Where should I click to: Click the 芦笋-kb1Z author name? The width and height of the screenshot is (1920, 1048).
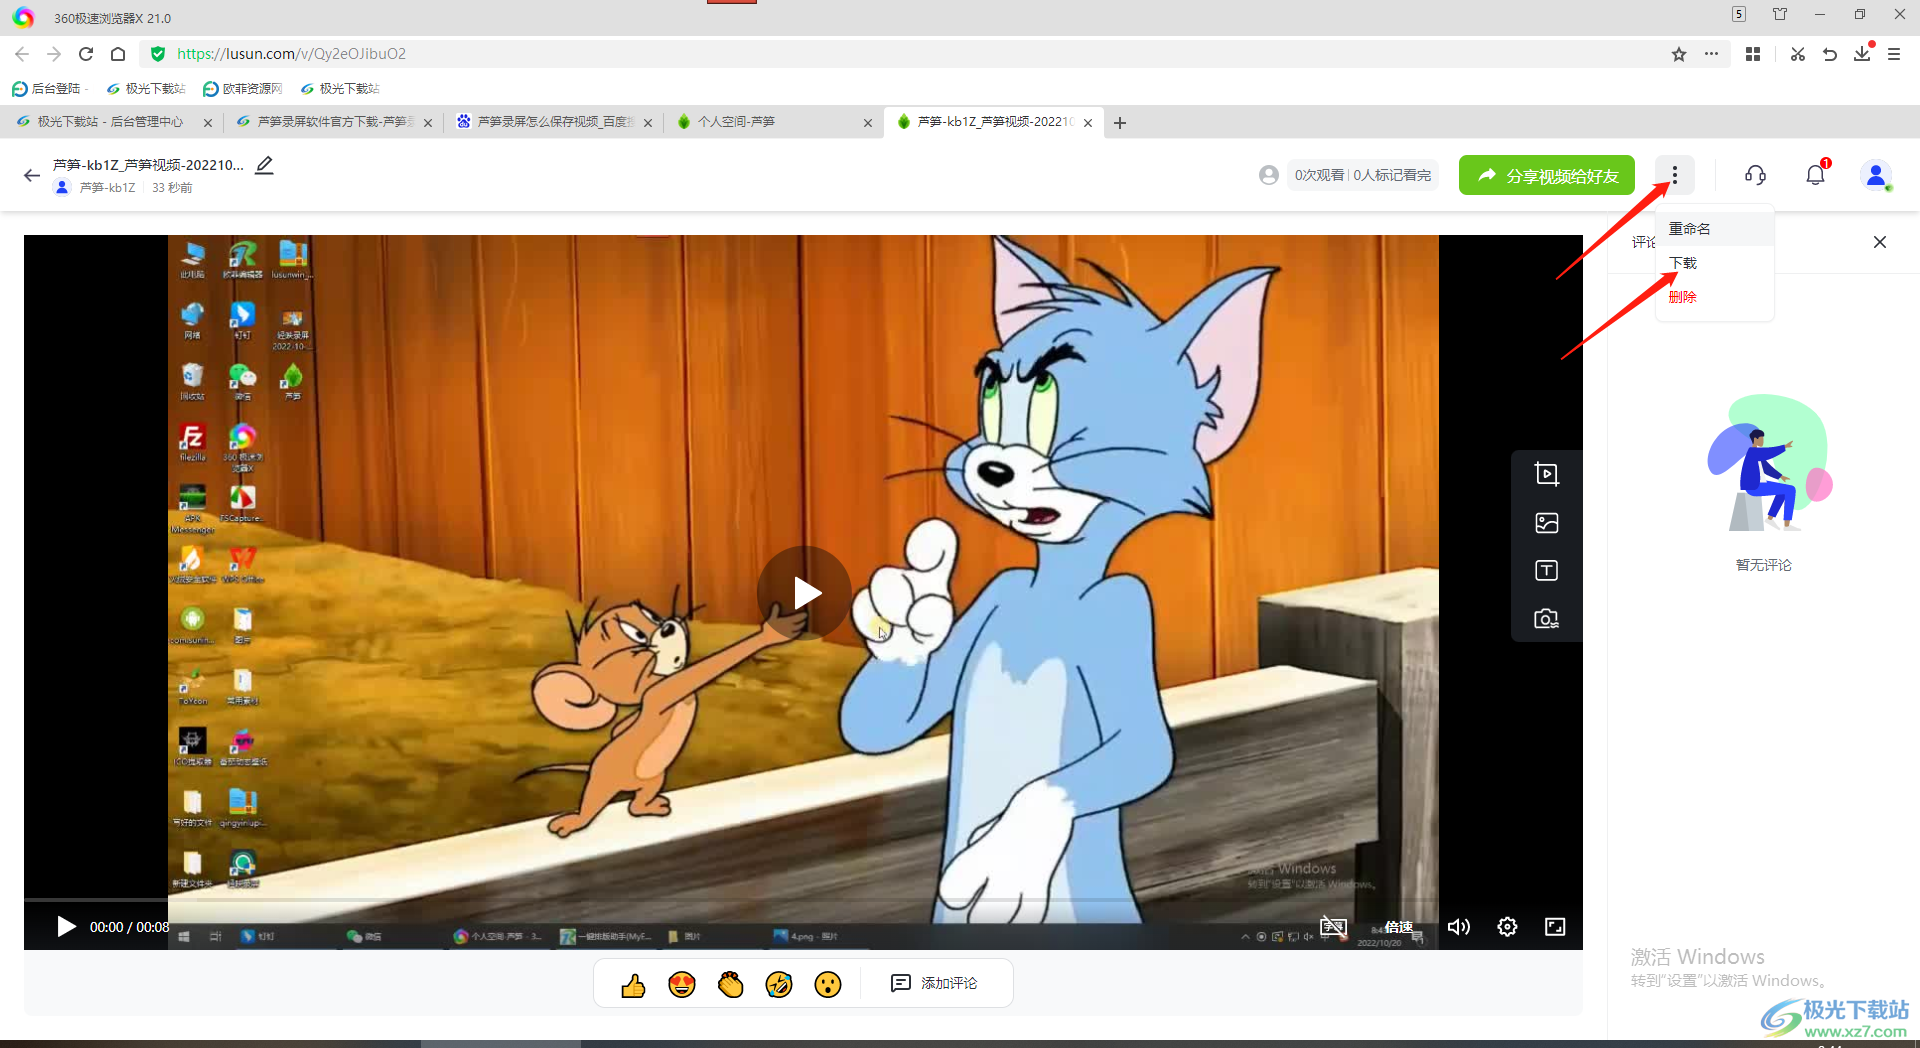[107, 188]
